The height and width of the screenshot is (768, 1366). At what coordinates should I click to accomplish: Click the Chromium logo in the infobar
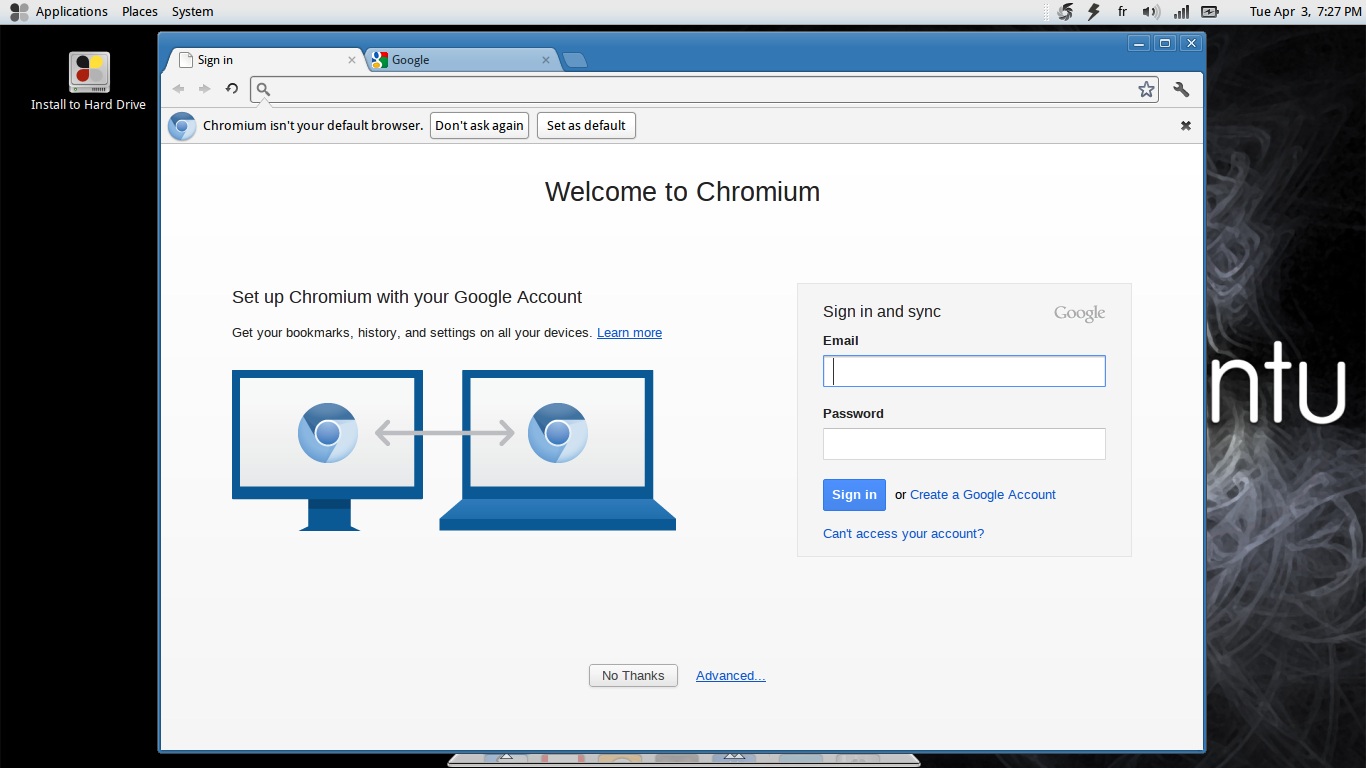[x=182, y=126]
